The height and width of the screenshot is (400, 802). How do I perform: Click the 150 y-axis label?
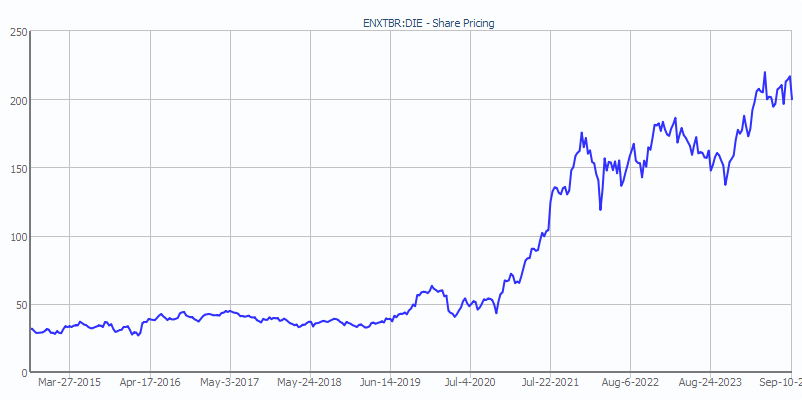(17, 168)
